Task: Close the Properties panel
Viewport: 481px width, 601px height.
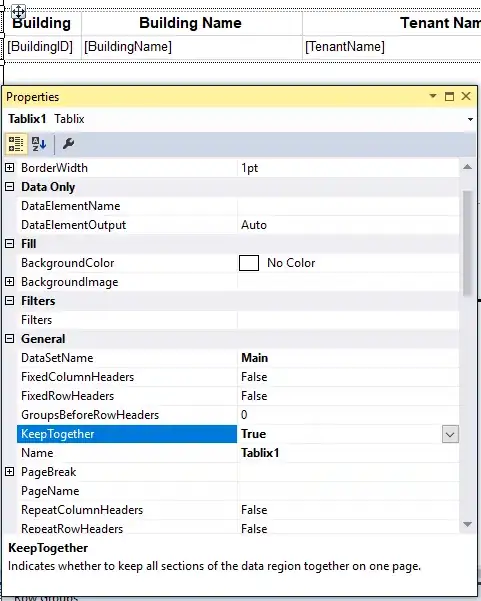Action: tap(466, 96)
